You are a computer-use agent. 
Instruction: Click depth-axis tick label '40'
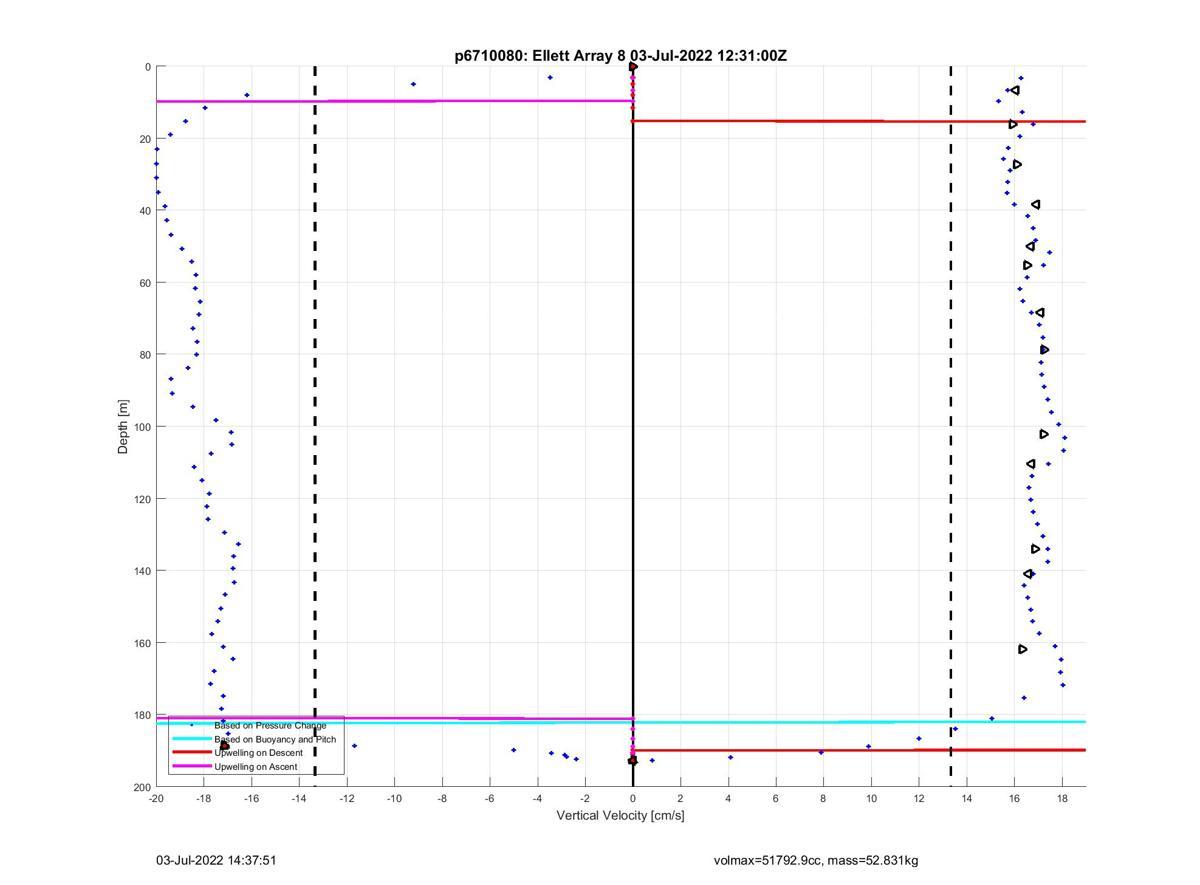point(145,211)
